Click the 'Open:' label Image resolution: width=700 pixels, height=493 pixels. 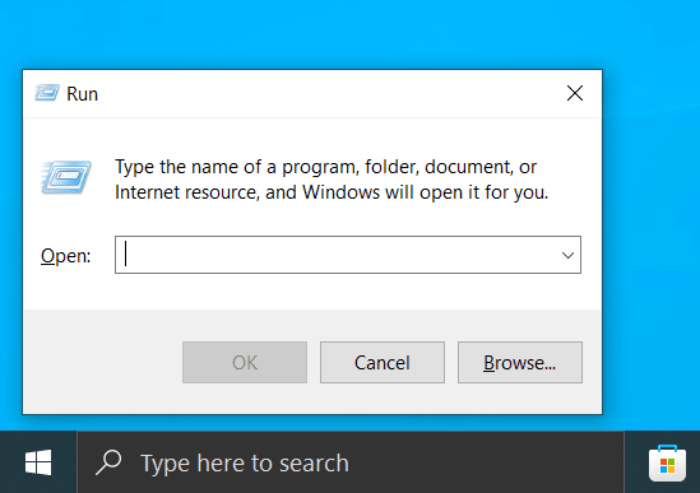click(x=65, y=256)
